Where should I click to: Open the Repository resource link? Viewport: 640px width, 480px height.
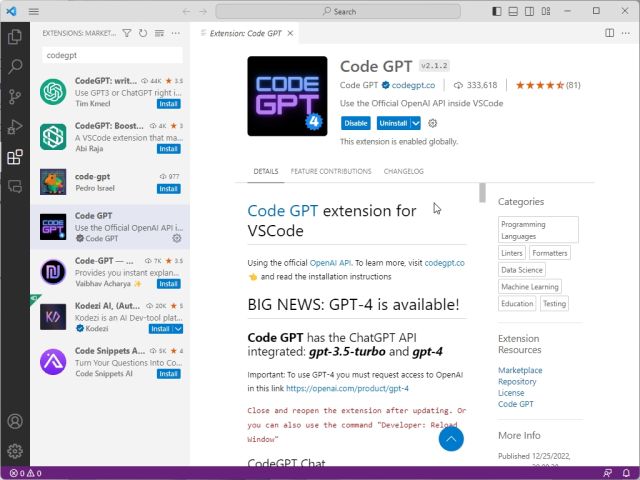[517, 382]
